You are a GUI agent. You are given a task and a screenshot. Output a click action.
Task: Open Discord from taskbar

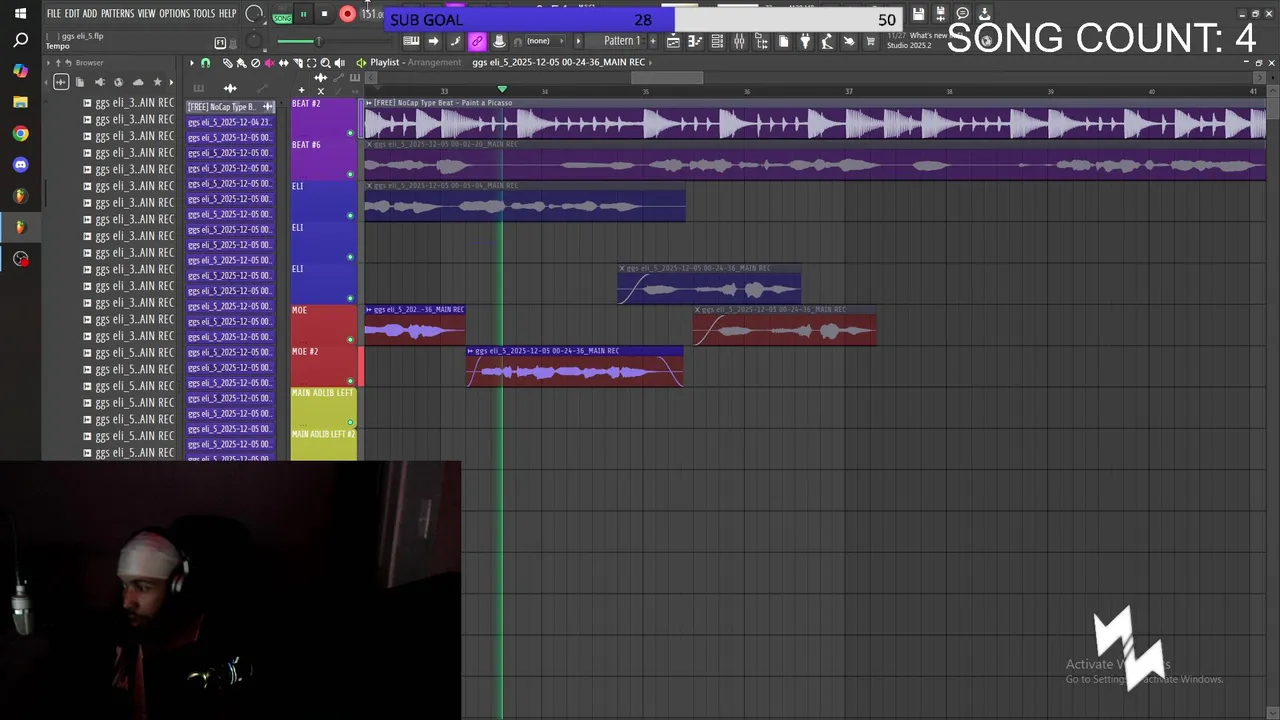(x=20, y=165)
